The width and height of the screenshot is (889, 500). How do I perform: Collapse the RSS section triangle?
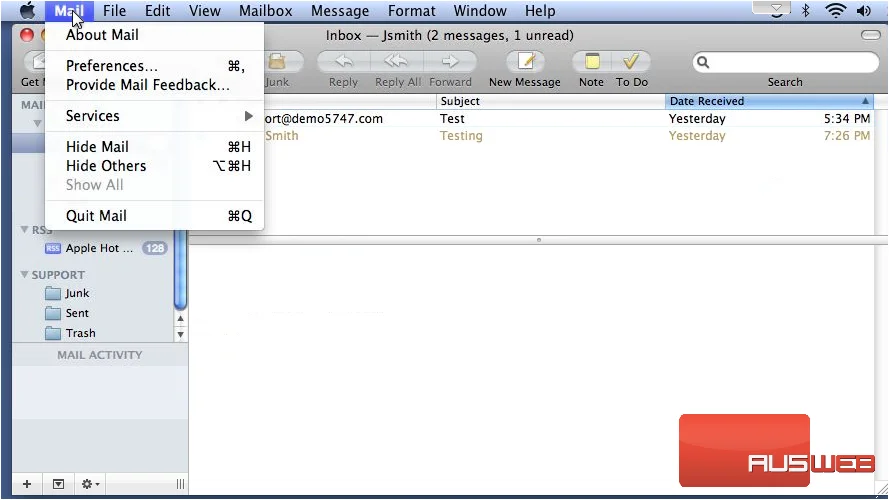pos(24,230)
